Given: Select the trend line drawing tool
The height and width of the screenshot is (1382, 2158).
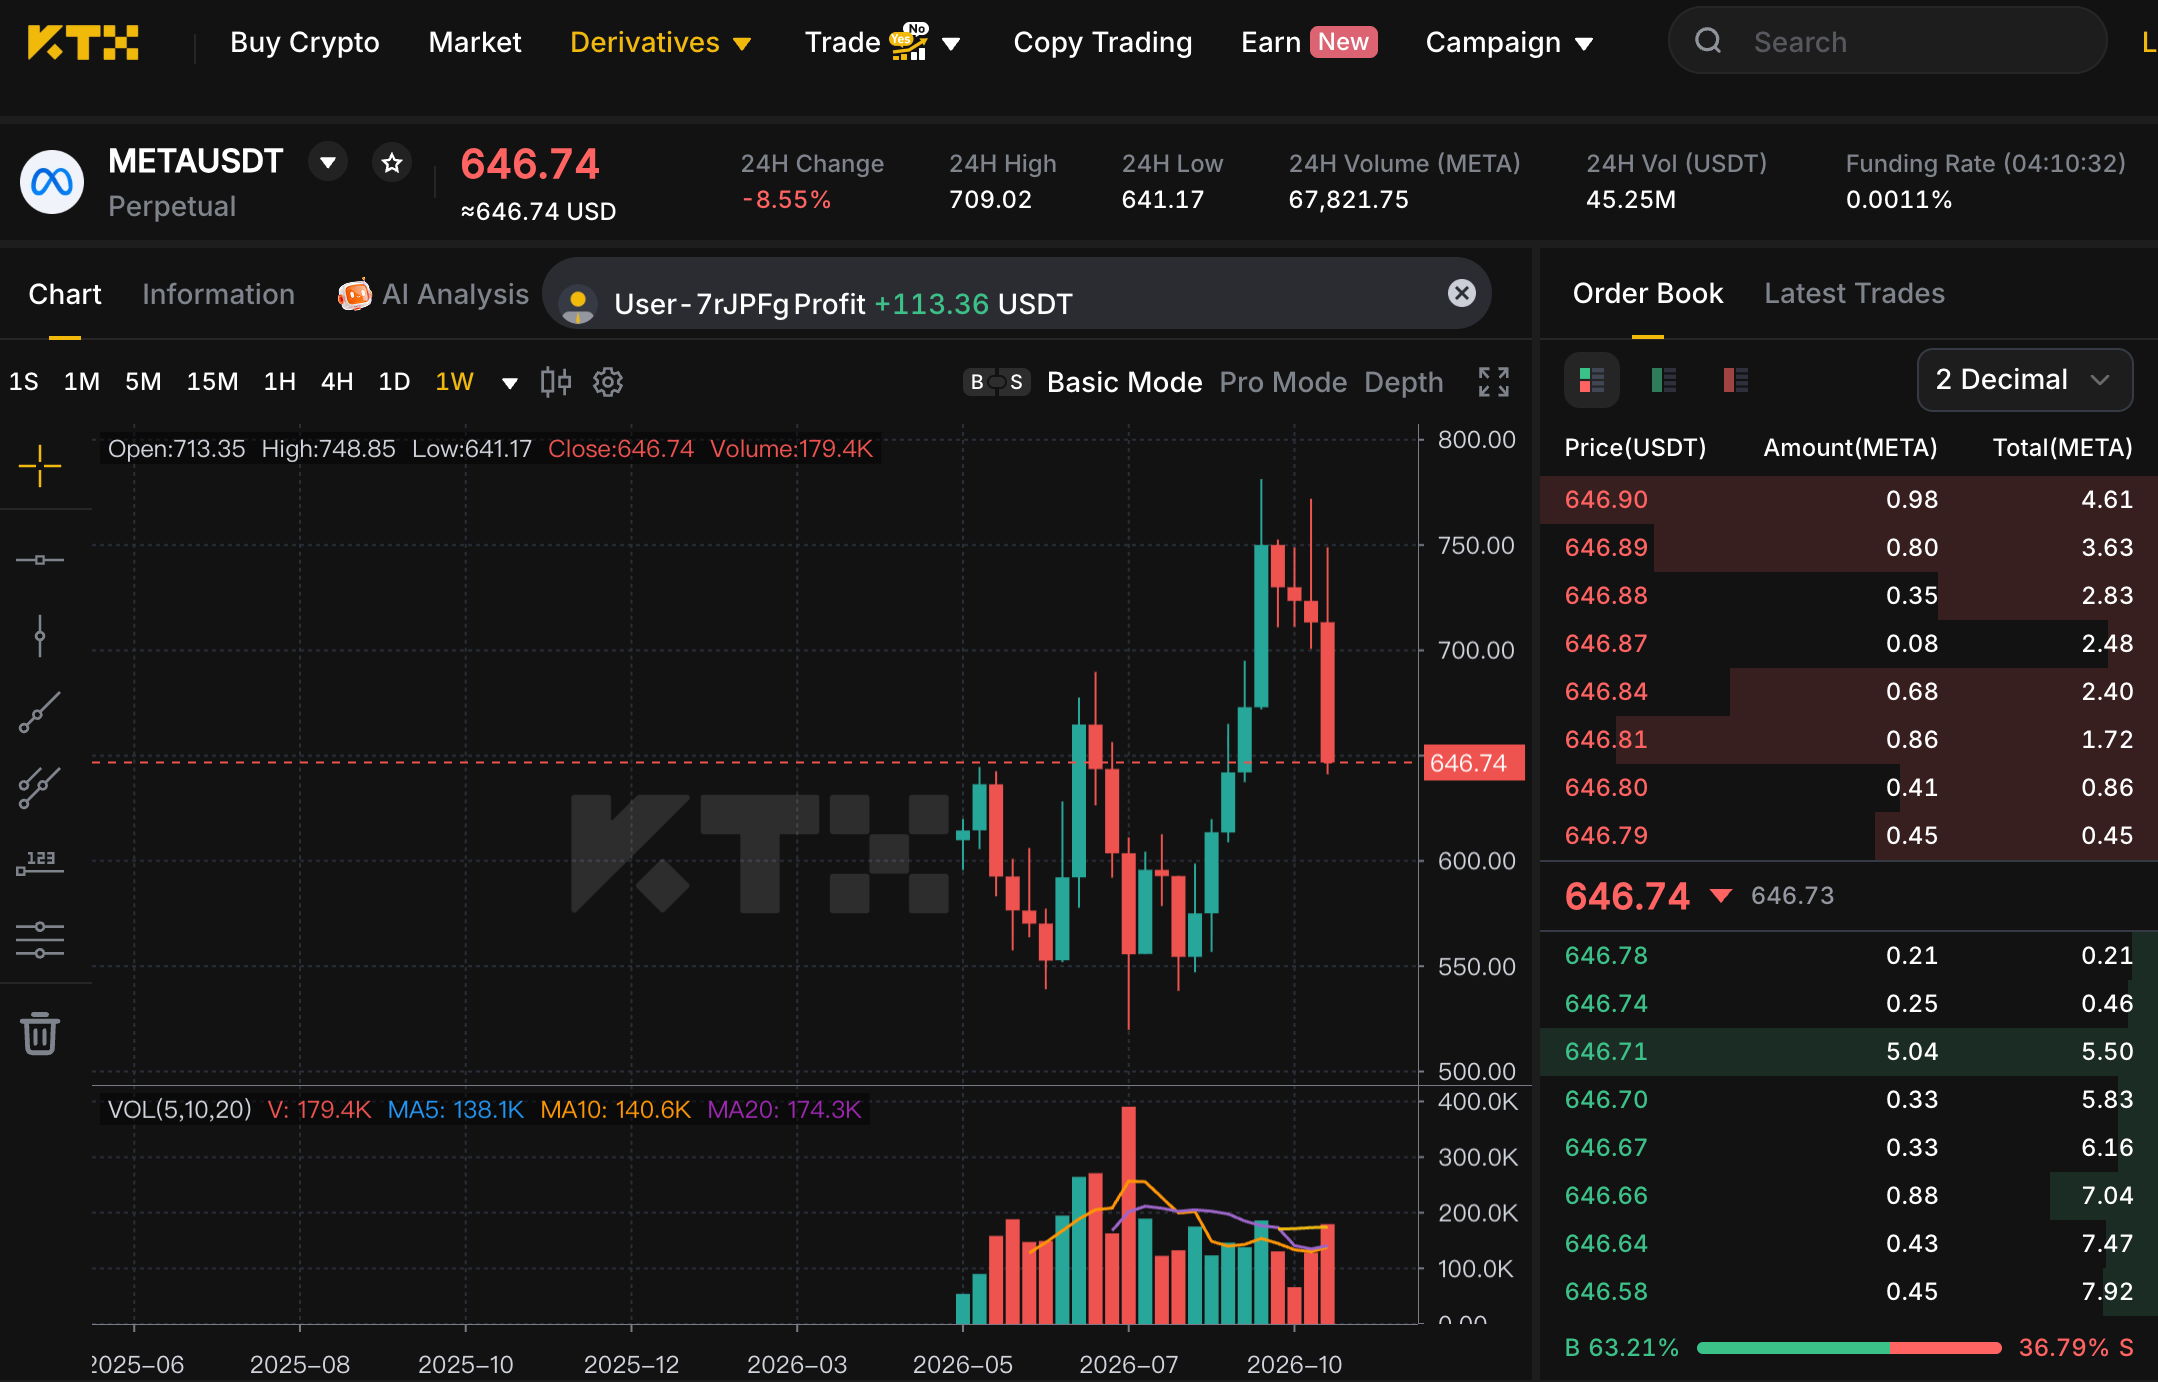Looking at the screenshot, I should point(40,712).
